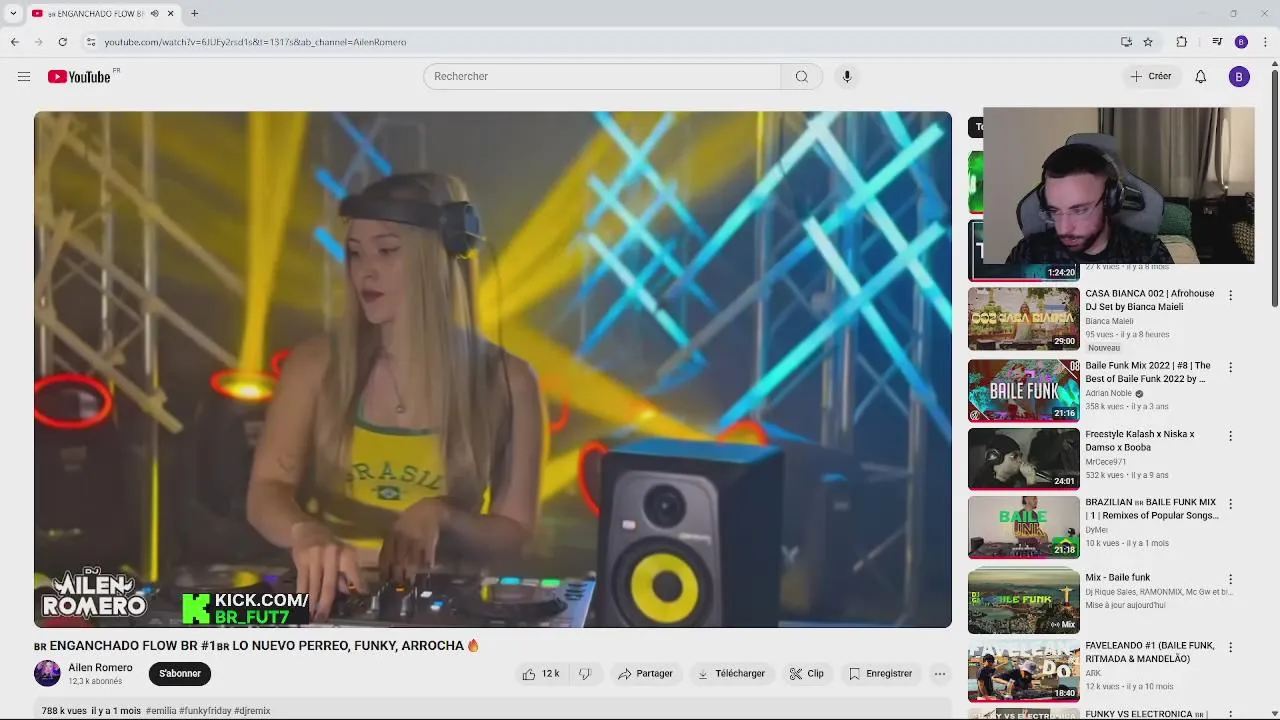Screen dimensions: 1280x720
Task: Focus the browser address bar URL
Action: (255, 42)
